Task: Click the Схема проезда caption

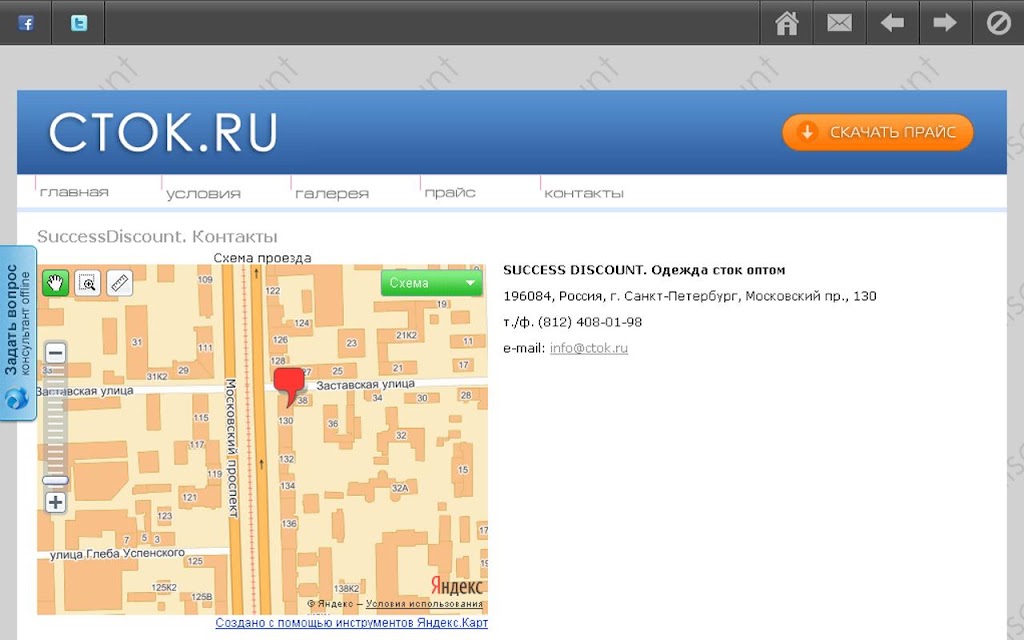Action: (x=263, y=258)
